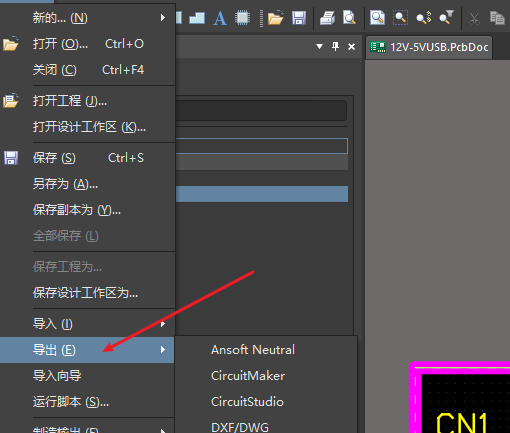
Task: Switch to 12V-5VUSB.PcbDoc tab
Action: tap(429, 47)
